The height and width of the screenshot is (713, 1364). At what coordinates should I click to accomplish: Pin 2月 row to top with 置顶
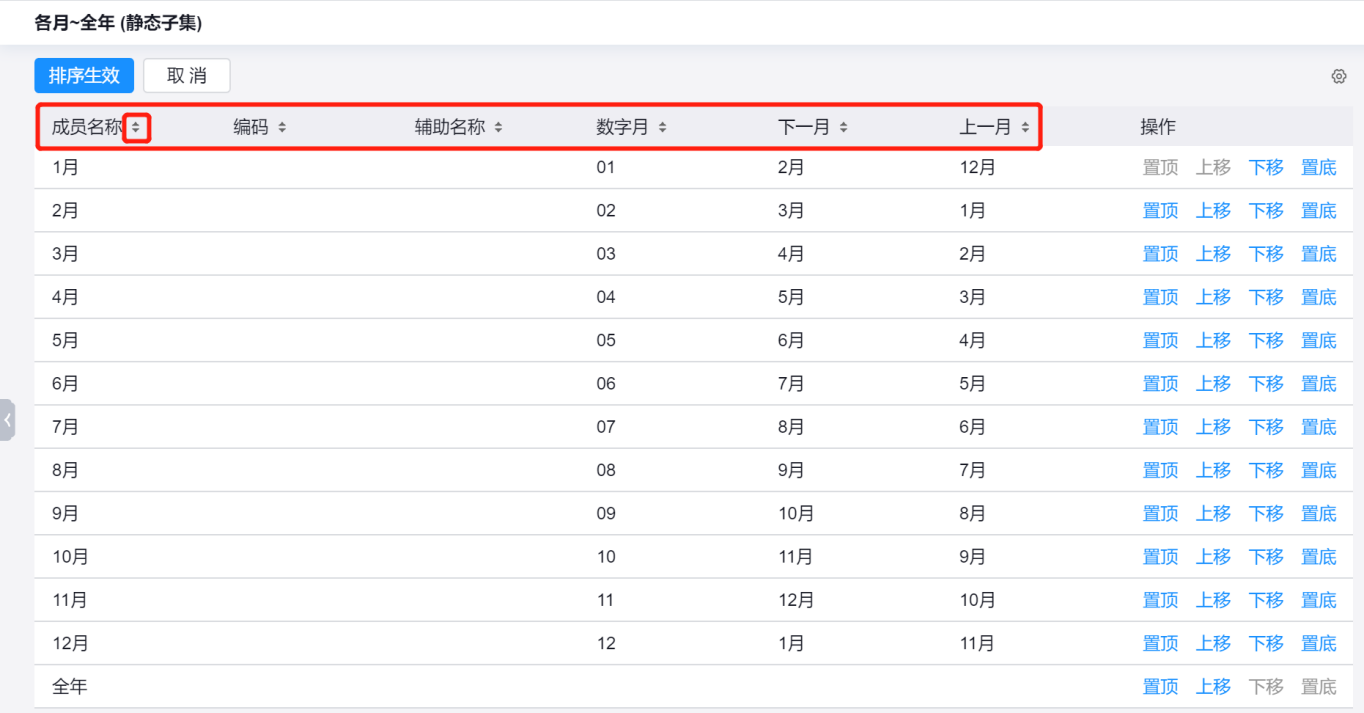point(1160,211)
